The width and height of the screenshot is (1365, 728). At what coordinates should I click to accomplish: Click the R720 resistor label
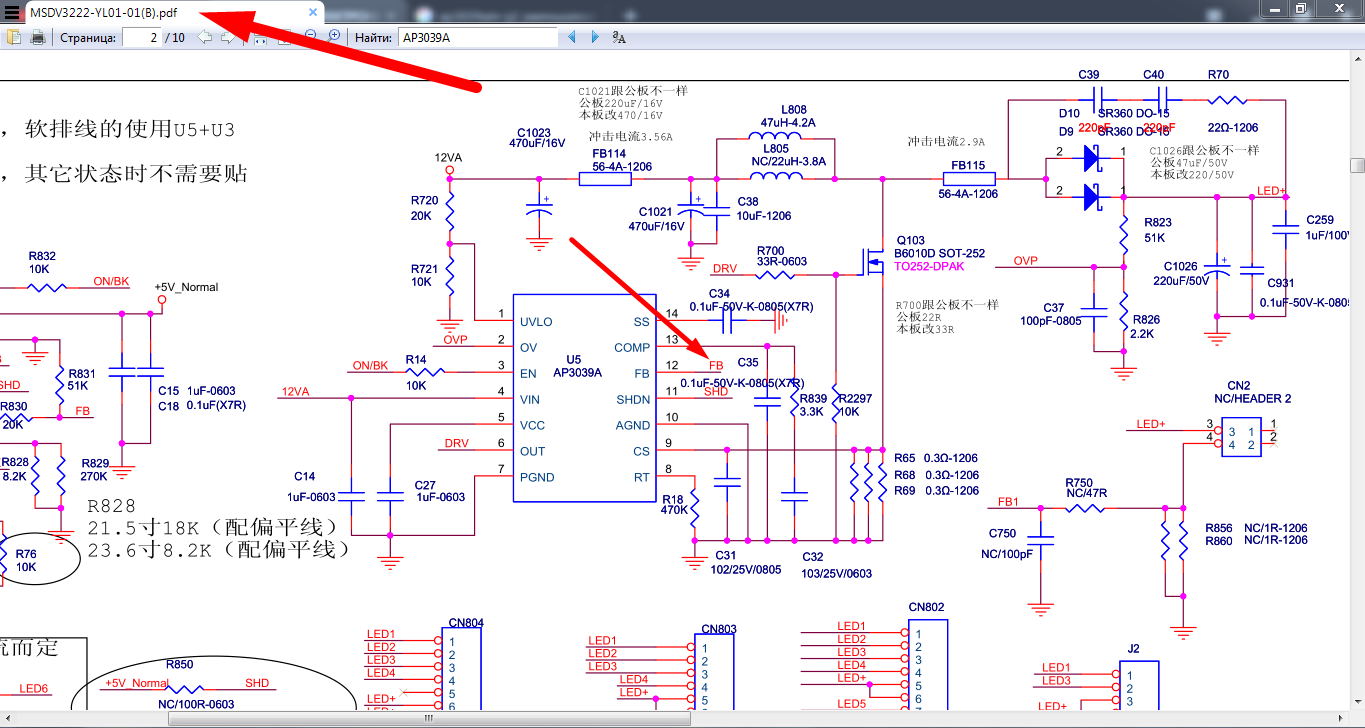pyautogui.click(x=424, y=200)
